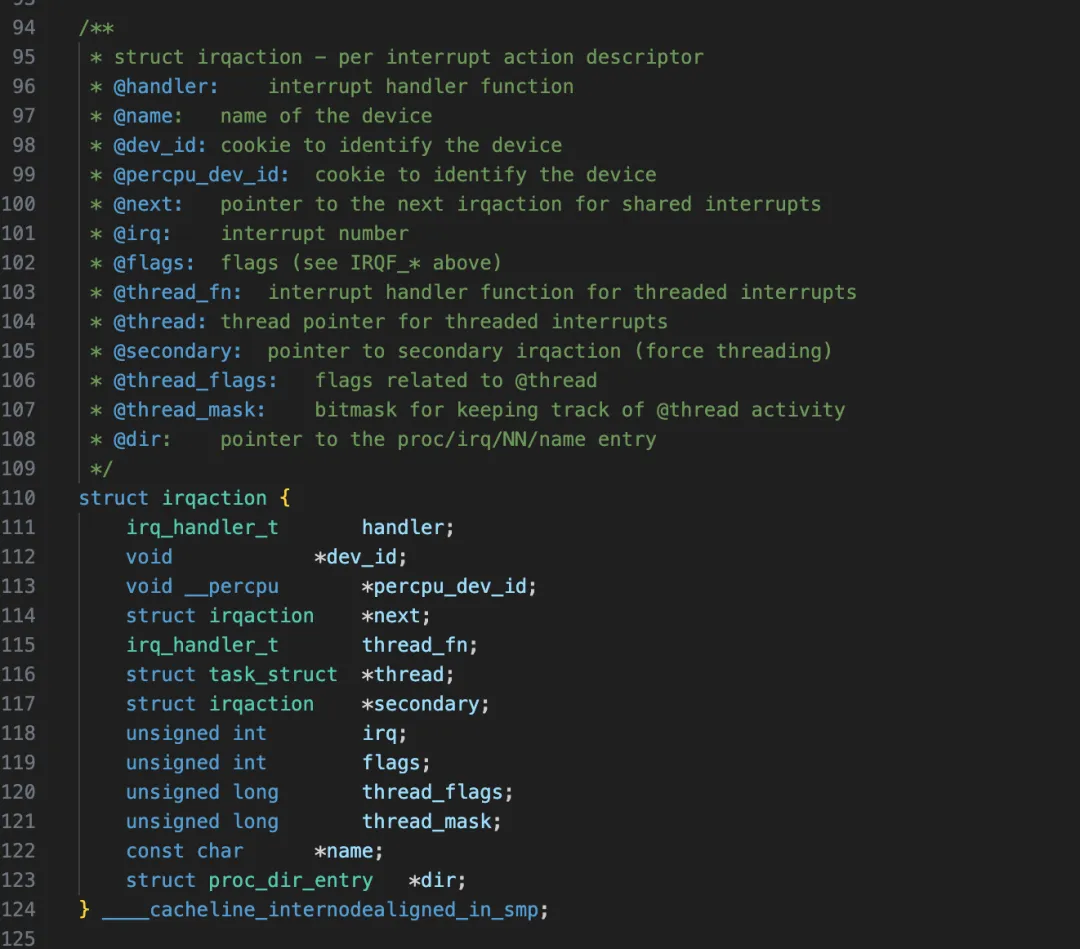
Task: Click the irqaction struct name on line 110
Action: 214,498
